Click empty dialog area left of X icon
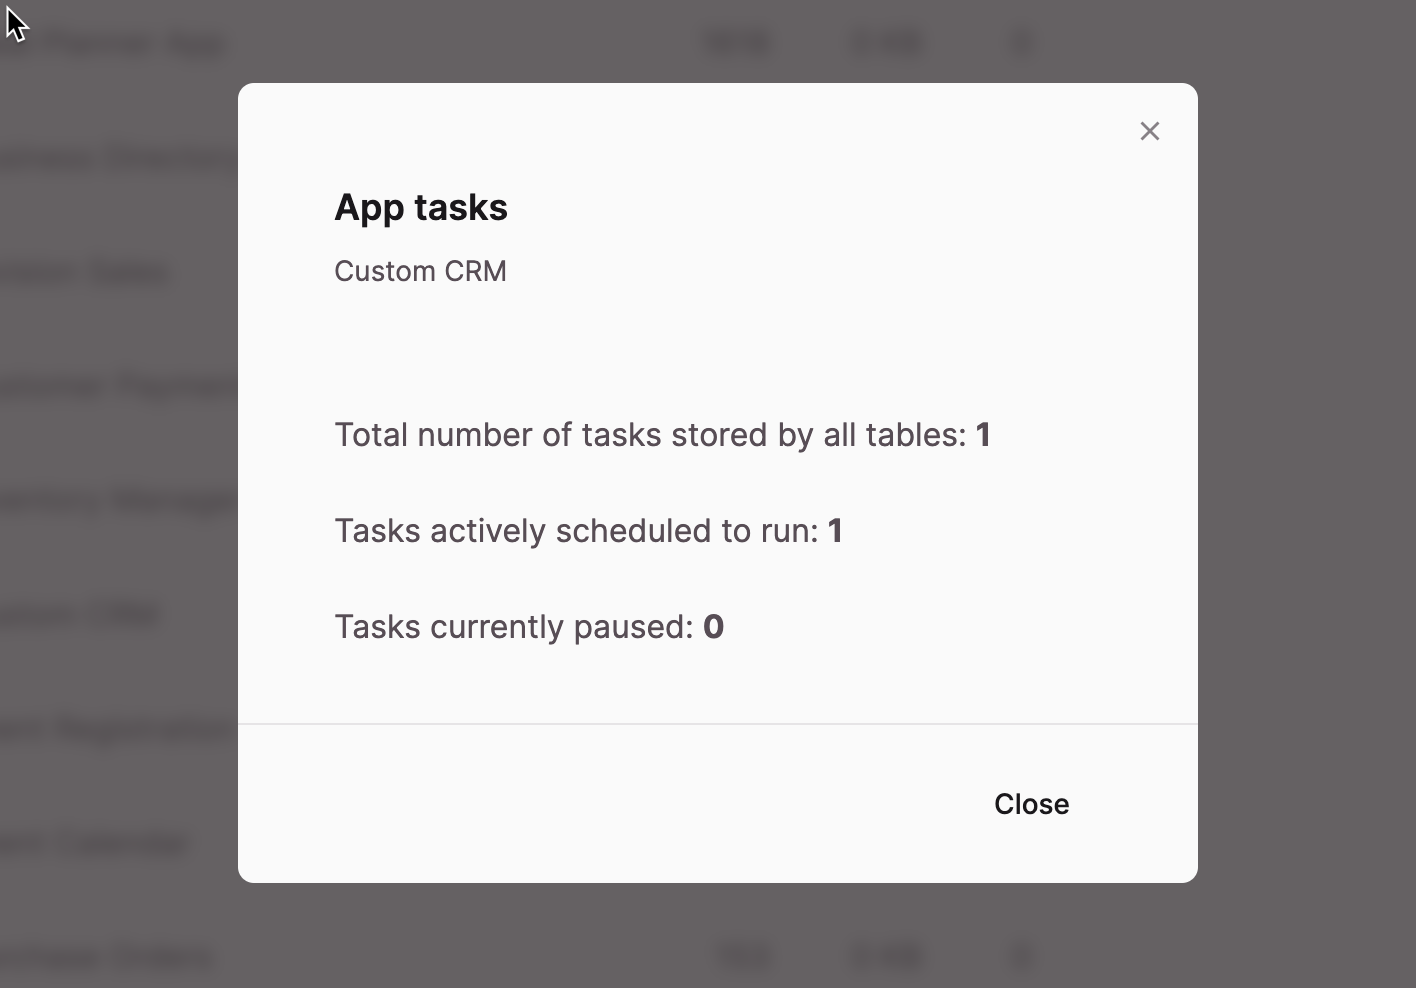This screenshot has height=988, width=1416. 800,131
